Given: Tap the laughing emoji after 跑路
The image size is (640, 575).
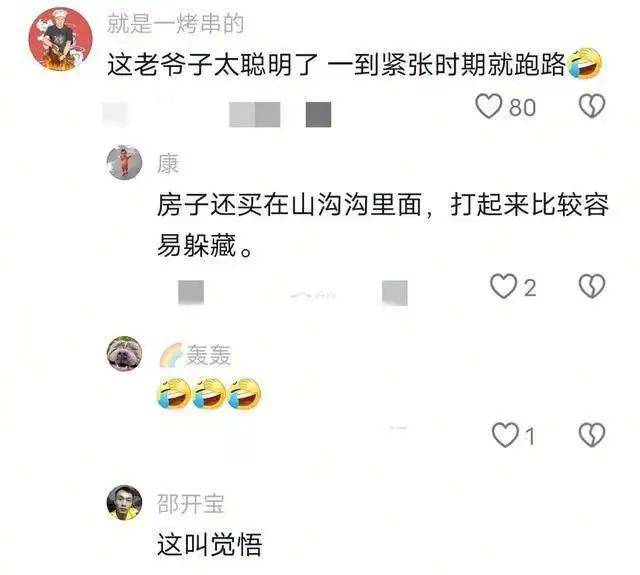Looking at the screenshot, I should click(584, 62).
